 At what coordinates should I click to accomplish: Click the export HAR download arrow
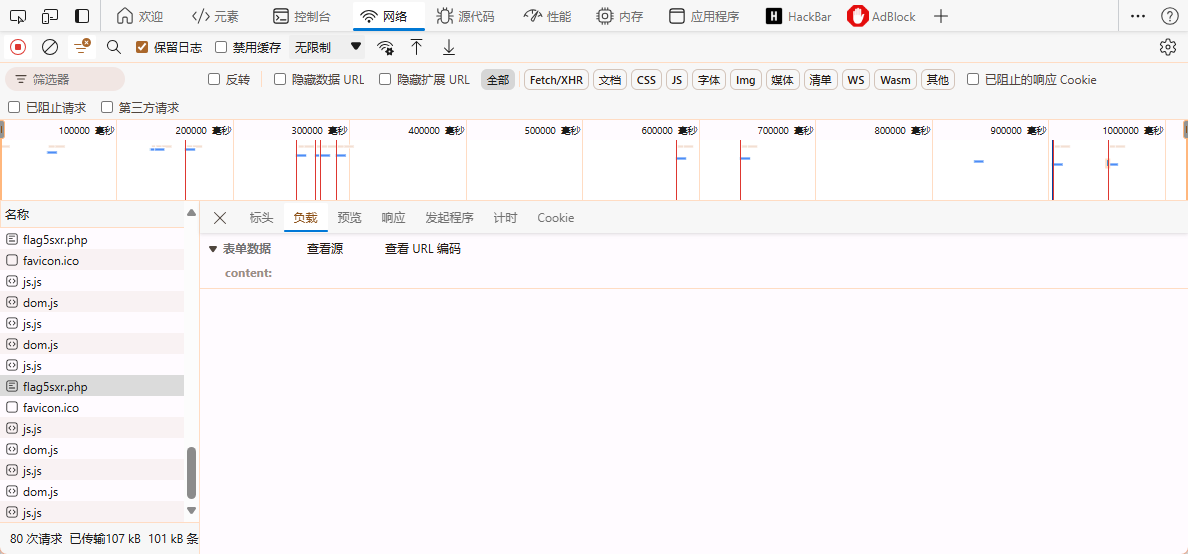point(449,47)
